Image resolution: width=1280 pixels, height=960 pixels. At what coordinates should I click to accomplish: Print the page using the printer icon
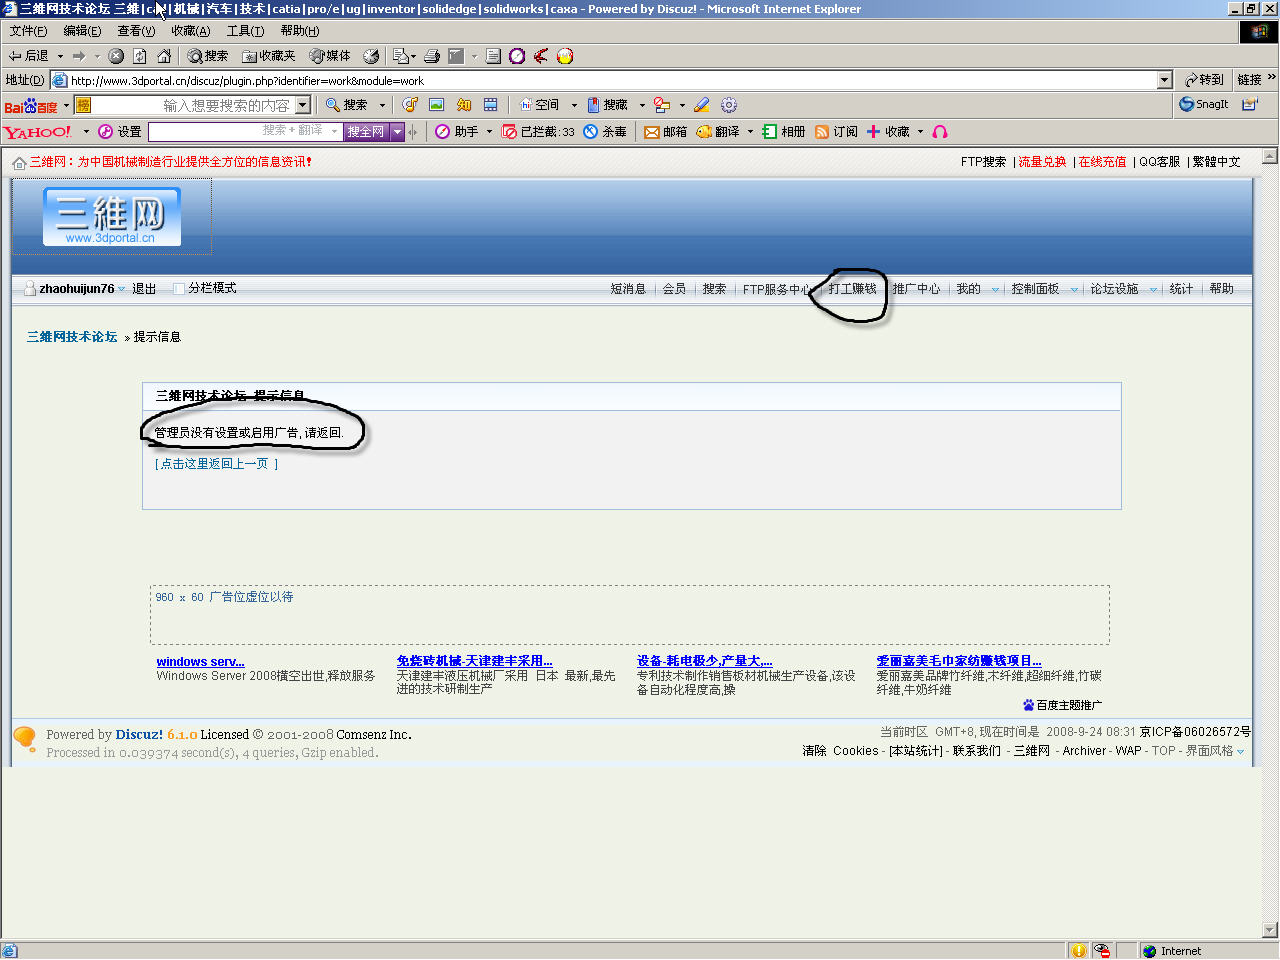432,56
